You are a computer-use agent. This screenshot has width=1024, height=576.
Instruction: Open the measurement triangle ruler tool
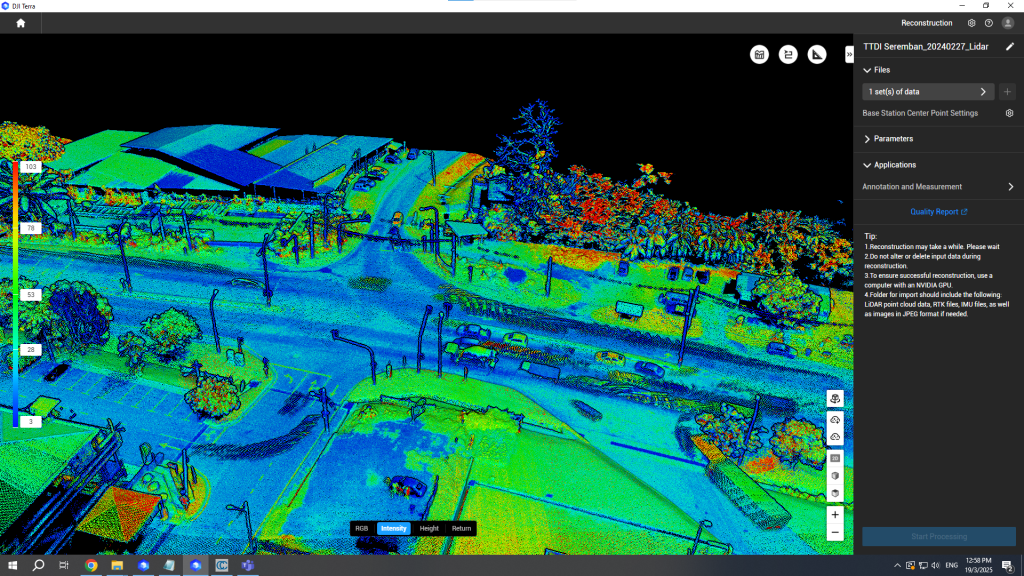[817, 54]
